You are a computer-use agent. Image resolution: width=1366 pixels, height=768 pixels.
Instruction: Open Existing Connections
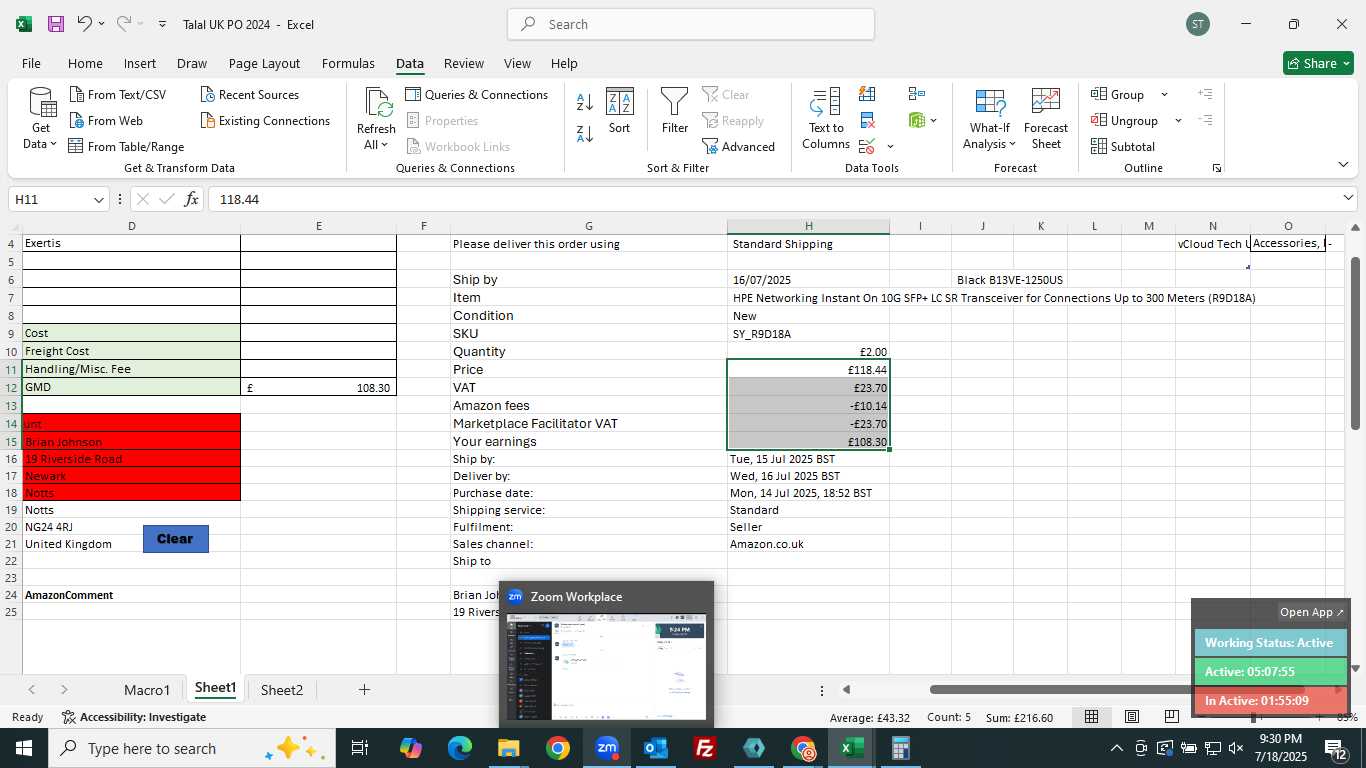[x=265, y=120]
